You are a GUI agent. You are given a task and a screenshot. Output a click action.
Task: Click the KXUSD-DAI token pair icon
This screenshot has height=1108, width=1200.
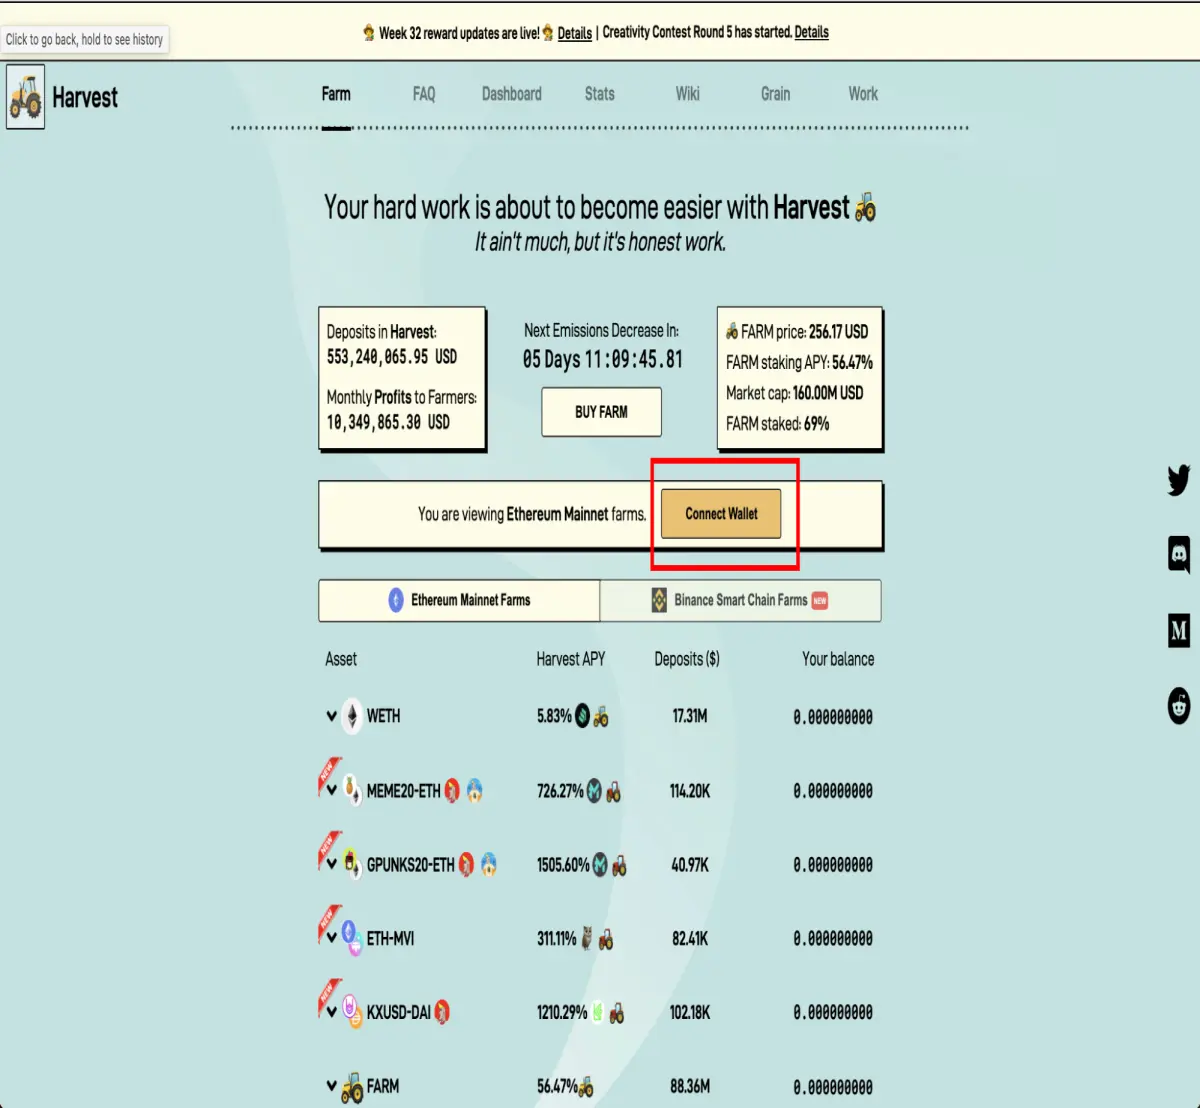click(352, 1011)
